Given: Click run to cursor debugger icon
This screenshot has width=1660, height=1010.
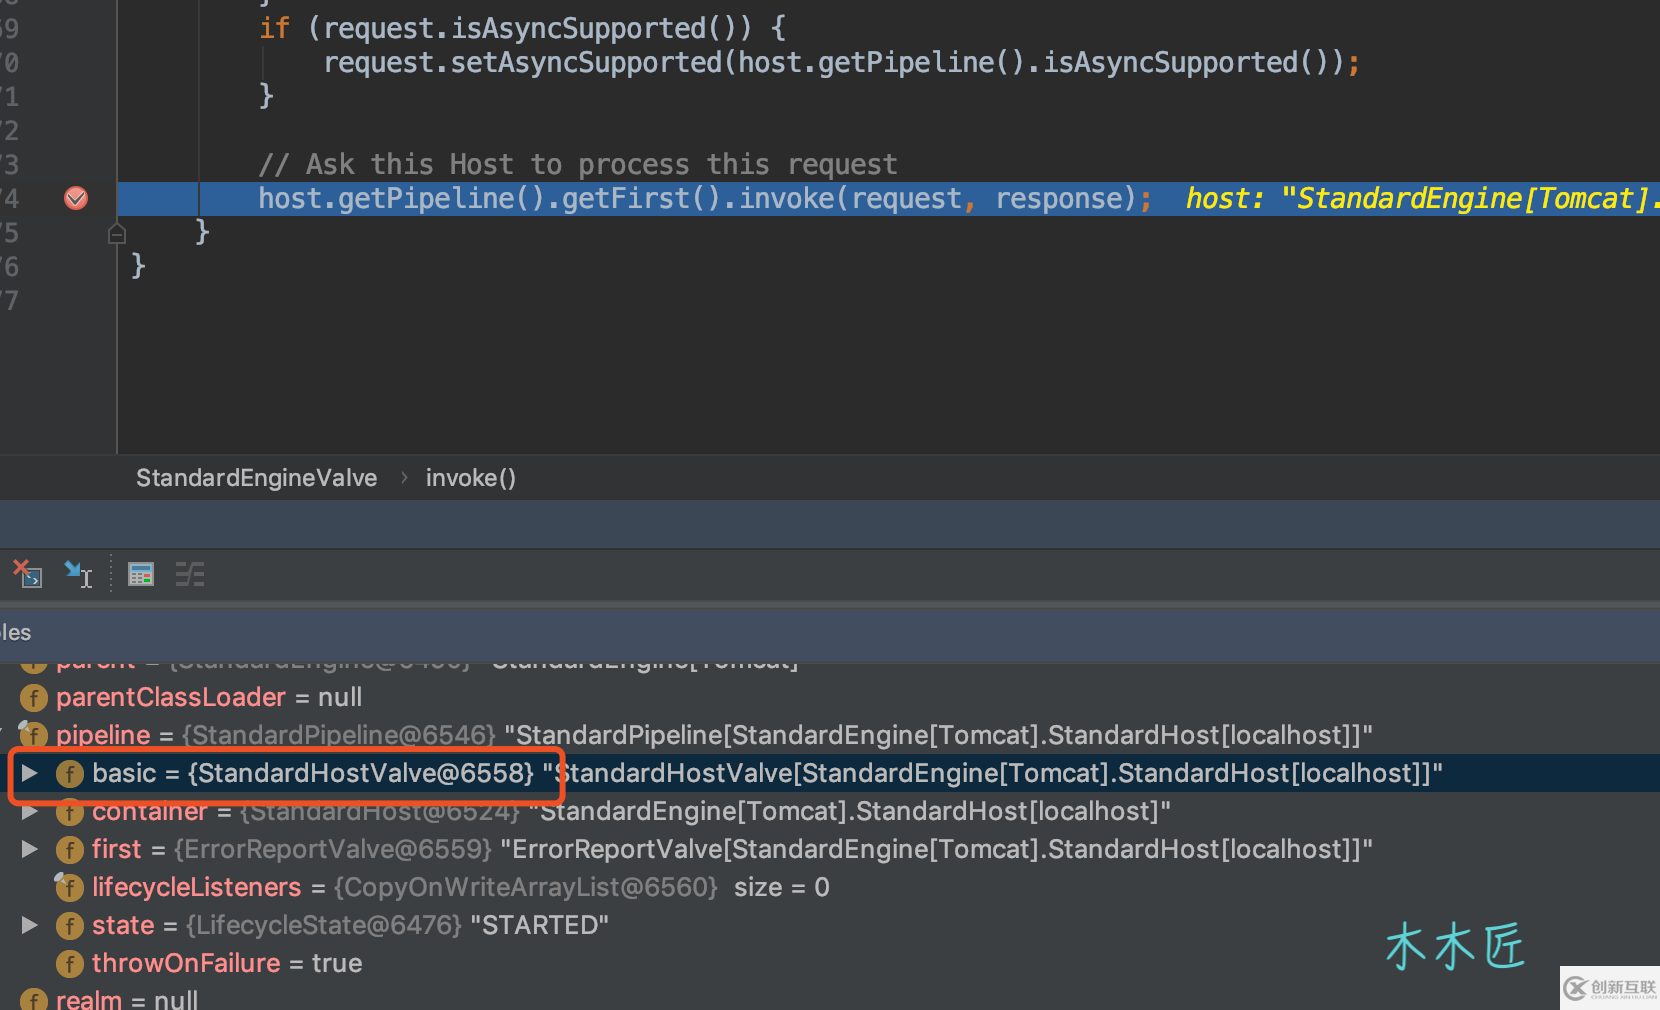Looking at the screenshot, I should click(79, 574).
